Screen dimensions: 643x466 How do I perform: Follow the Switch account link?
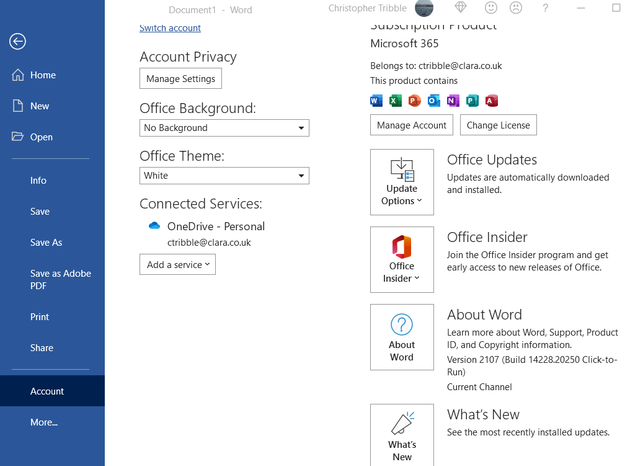coord(170,28)
